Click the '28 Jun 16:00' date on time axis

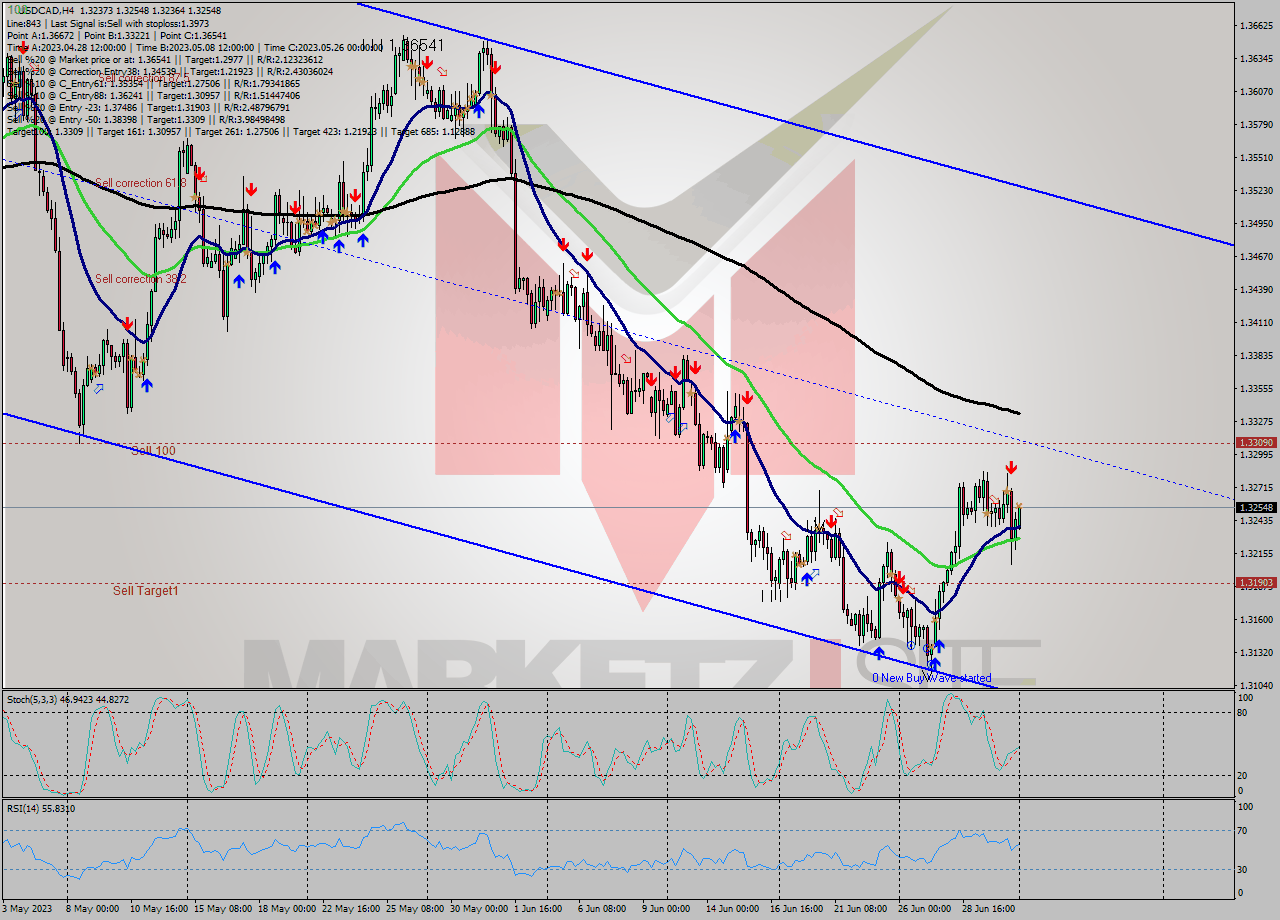987,909
